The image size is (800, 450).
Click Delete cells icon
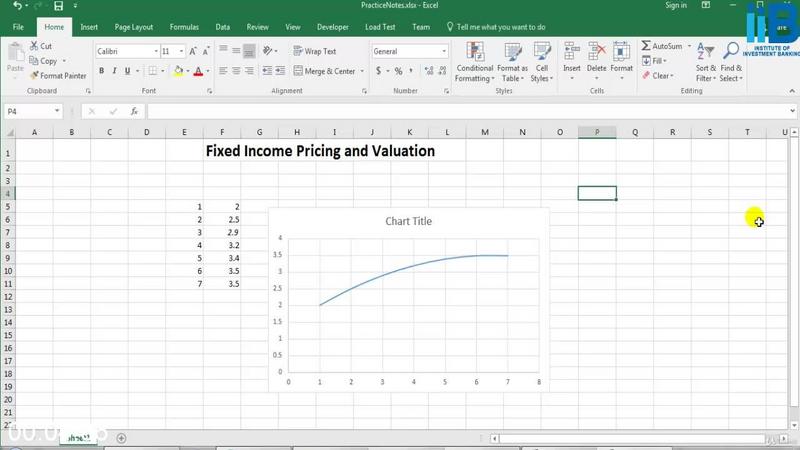click(x=596, y=52)
